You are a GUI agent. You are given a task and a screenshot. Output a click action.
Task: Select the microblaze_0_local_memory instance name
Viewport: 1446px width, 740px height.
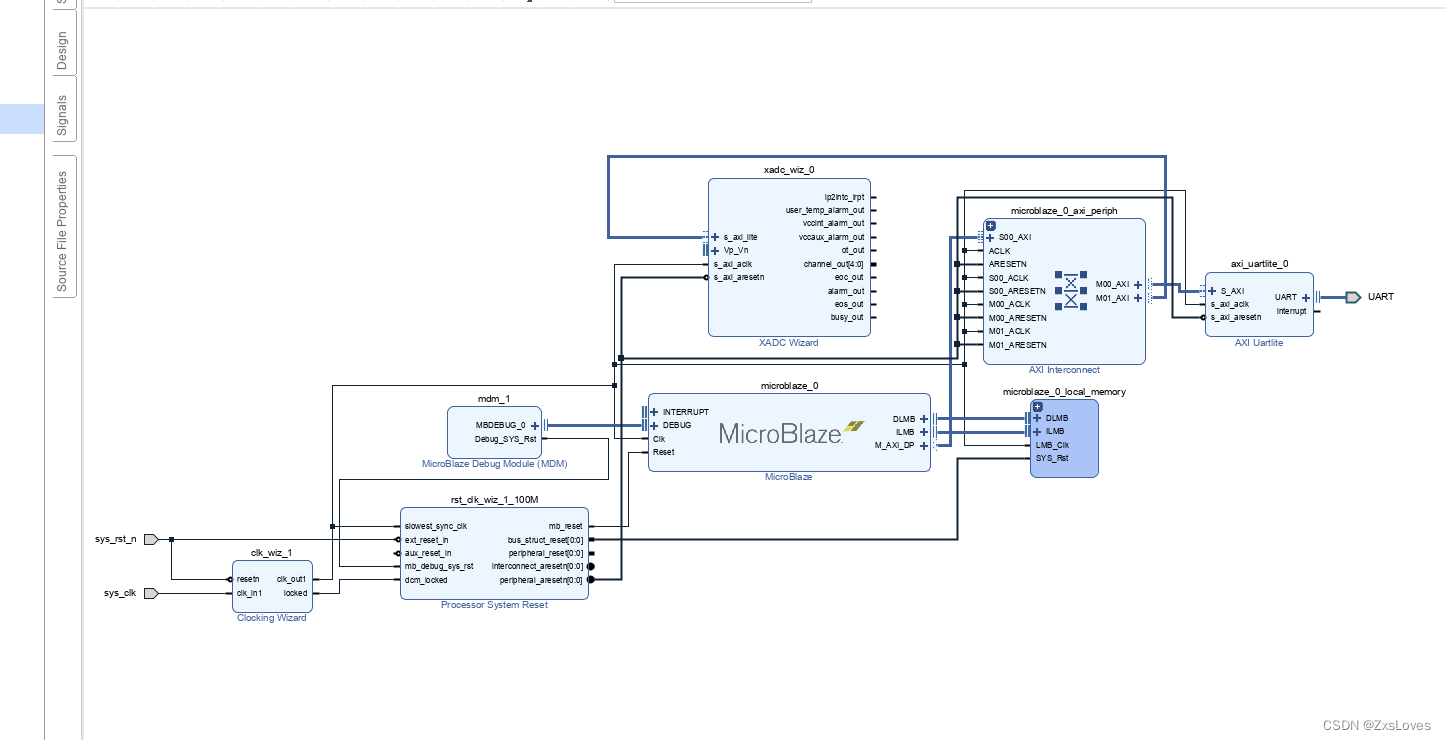coord(1064,392)
